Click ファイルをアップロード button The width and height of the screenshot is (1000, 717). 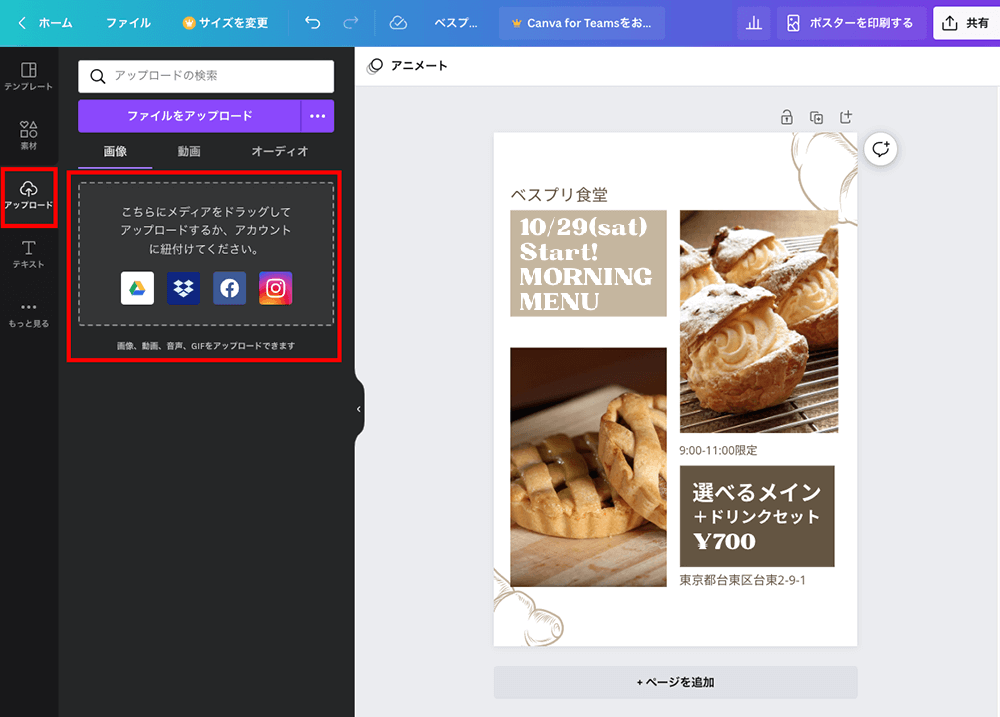click(189, 116)
